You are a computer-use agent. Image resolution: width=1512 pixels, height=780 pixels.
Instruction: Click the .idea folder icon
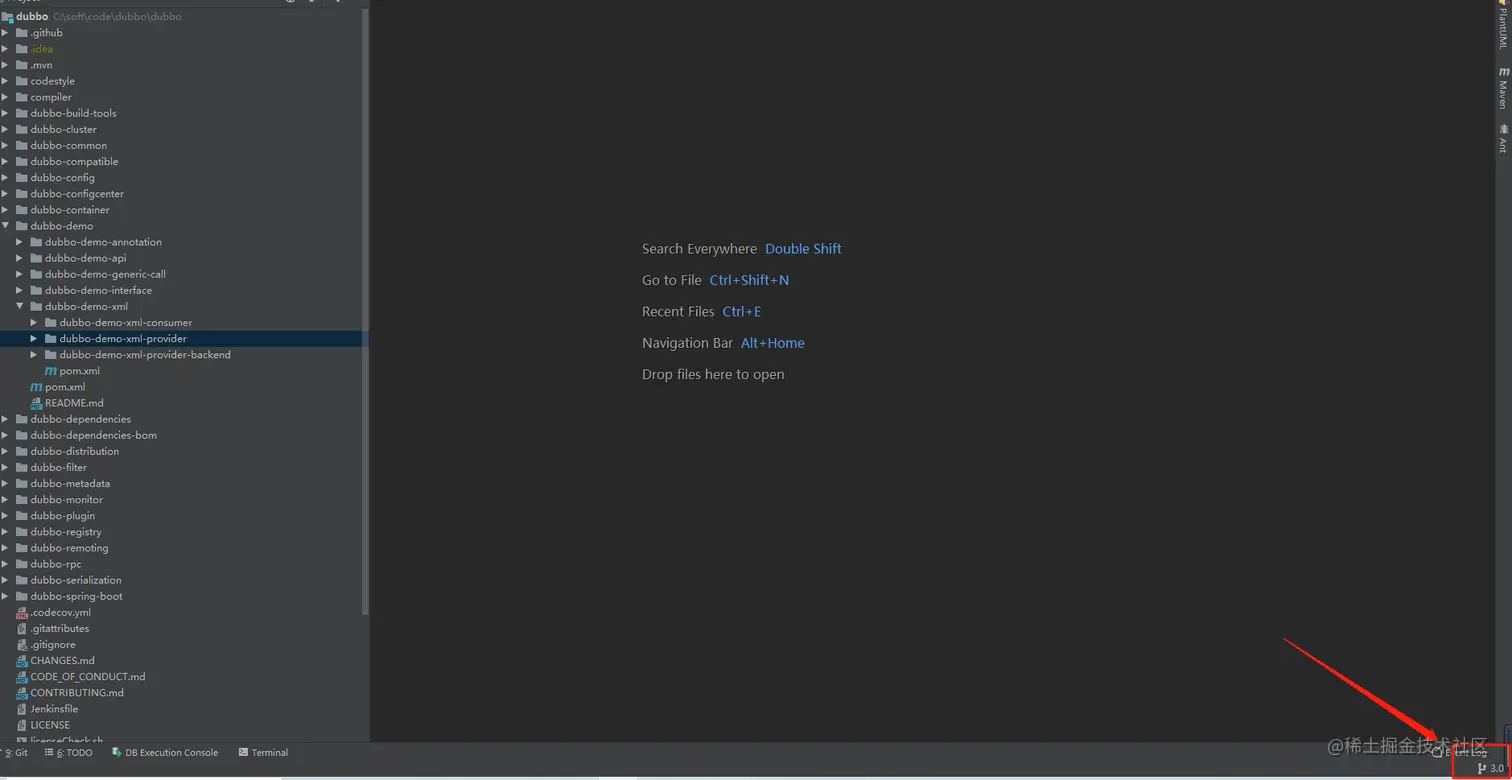pos(22,49)
